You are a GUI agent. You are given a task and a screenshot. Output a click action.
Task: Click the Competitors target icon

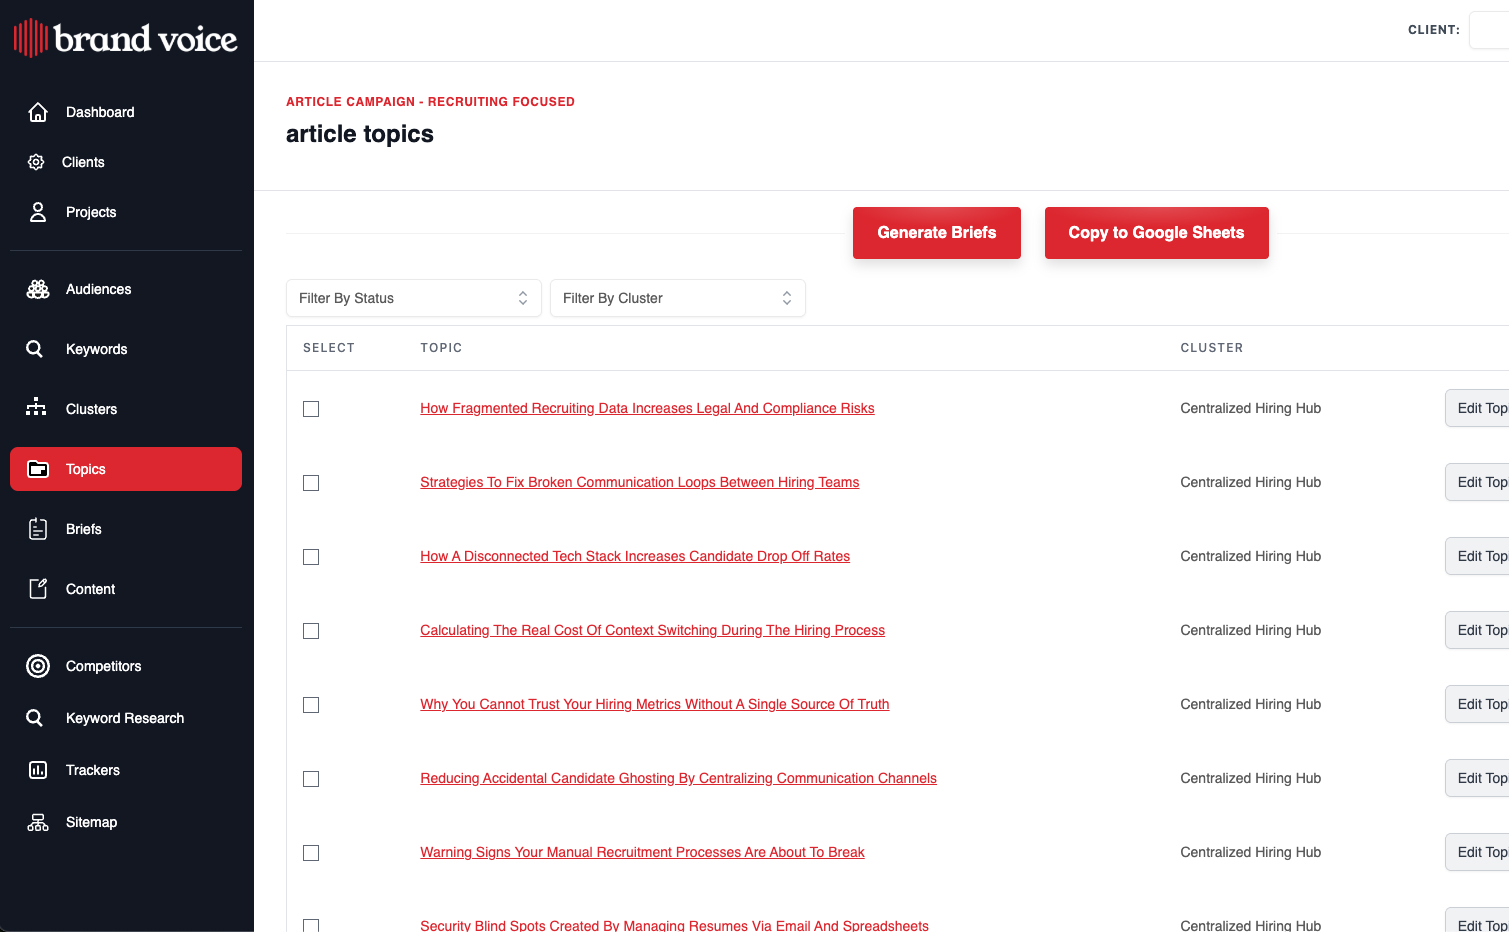point(38,666)
